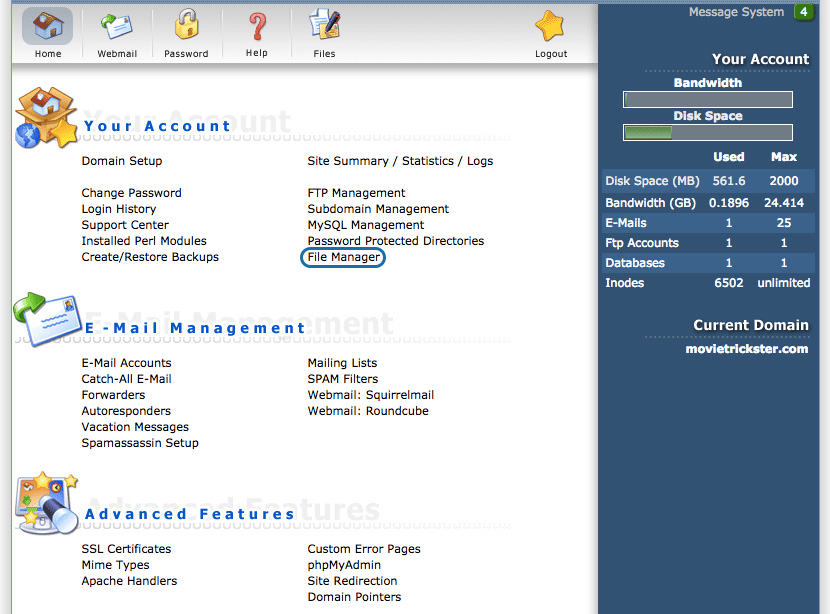830x614 pixels.
Task: Open Mime Types
Action: point(115,565)
